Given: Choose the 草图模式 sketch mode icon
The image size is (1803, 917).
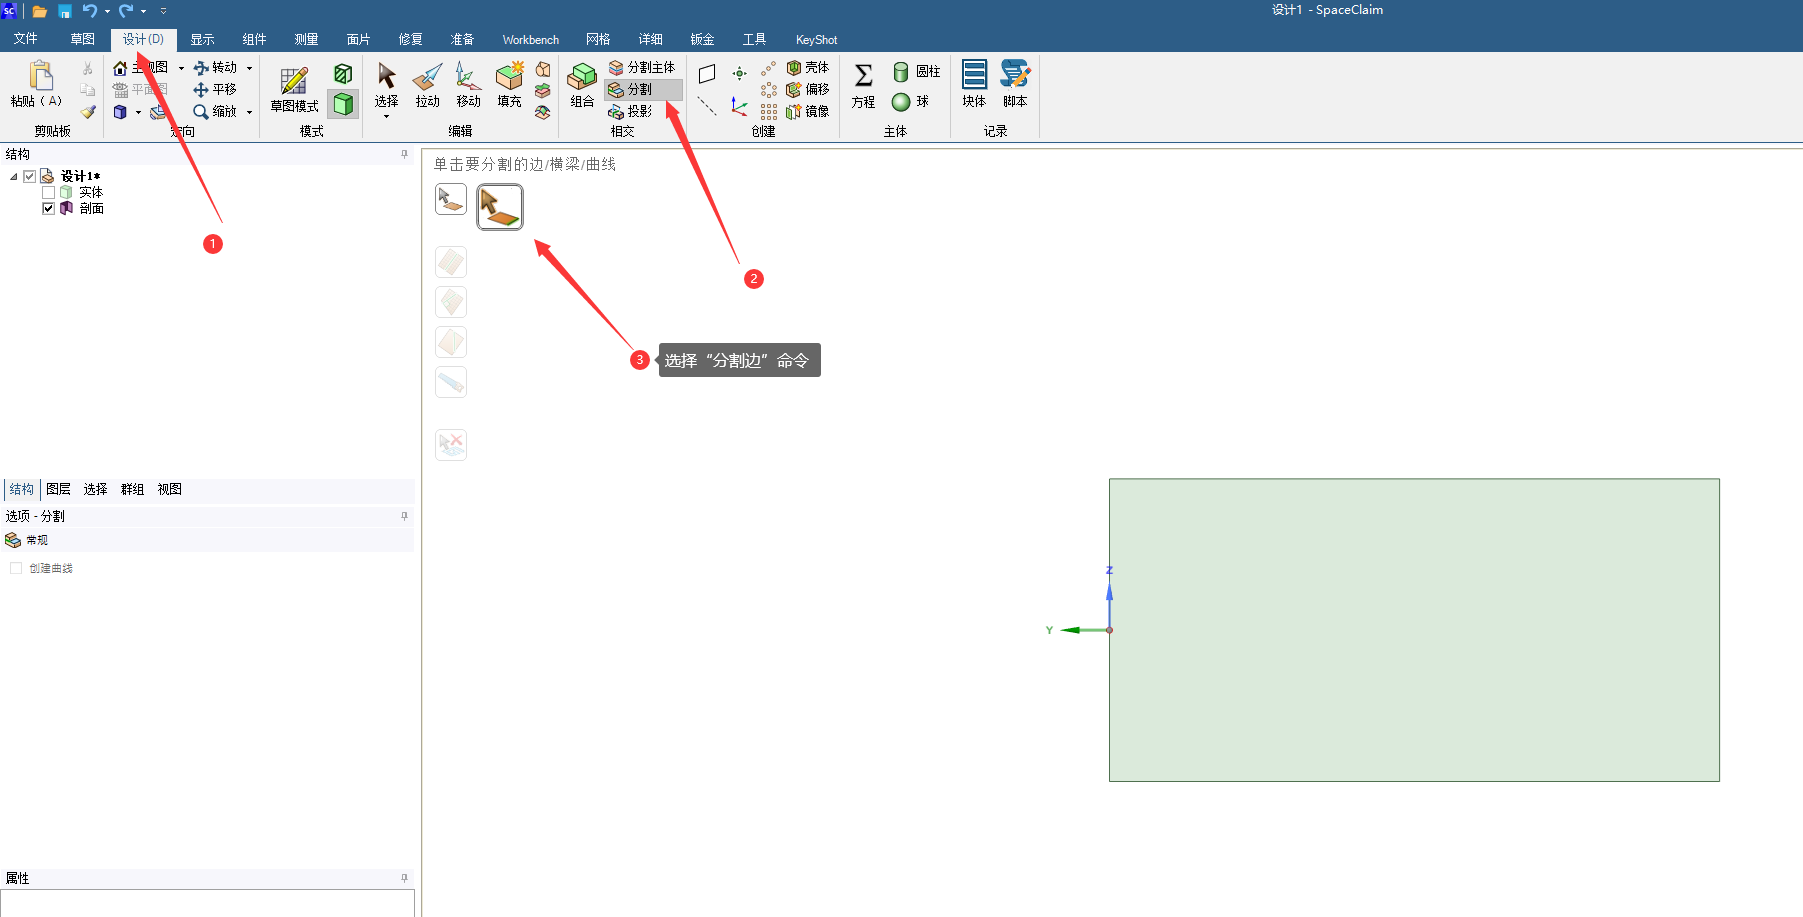Looking at the screenshot, I should point(294,88).
